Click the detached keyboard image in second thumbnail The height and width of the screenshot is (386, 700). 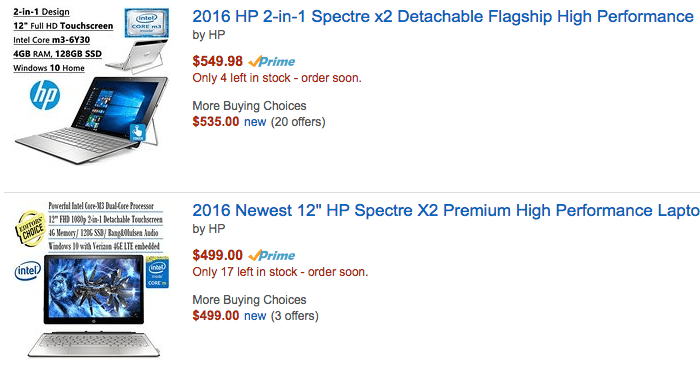(94, 344)
